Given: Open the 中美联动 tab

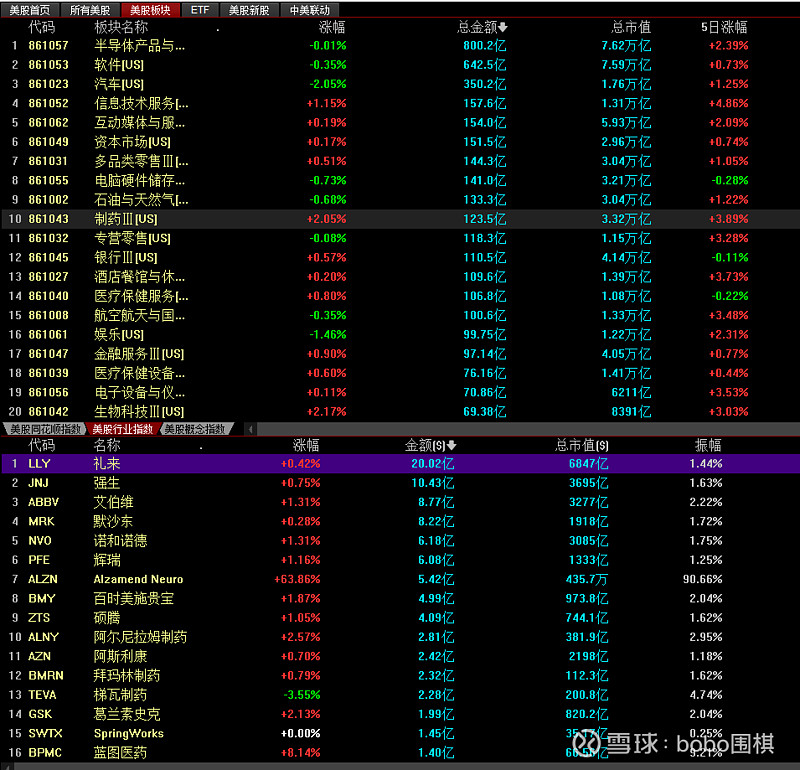Looking at the screenshot, I should point(310,10).
